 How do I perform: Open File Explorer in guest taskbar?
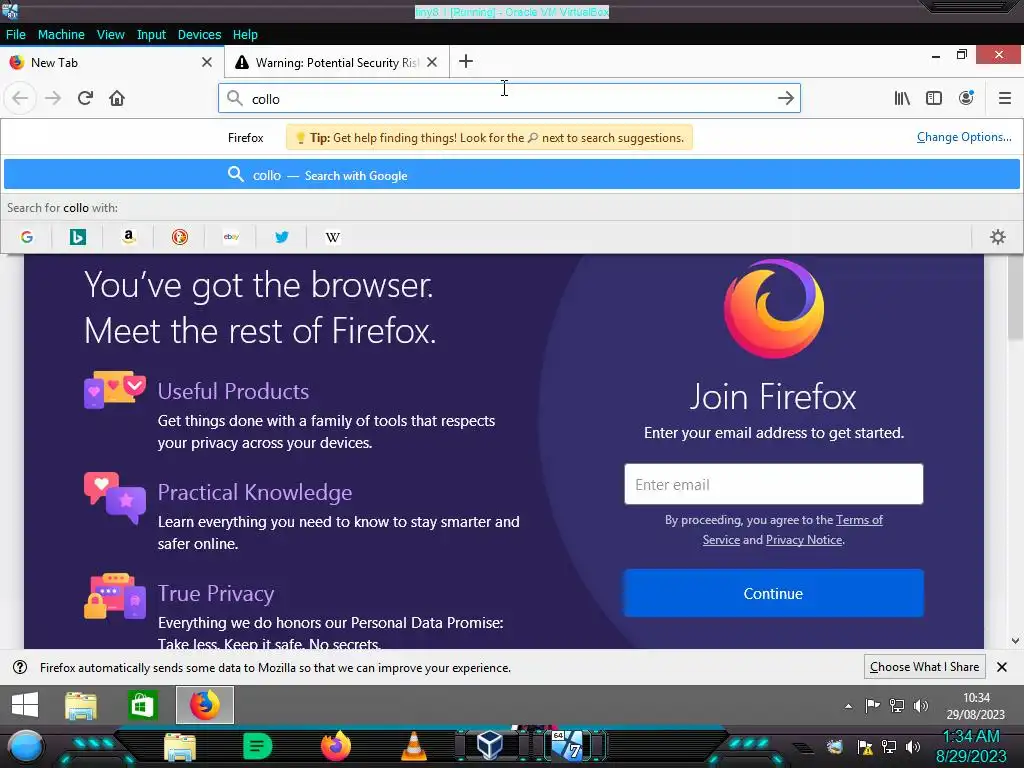click(x=81, y=705)
